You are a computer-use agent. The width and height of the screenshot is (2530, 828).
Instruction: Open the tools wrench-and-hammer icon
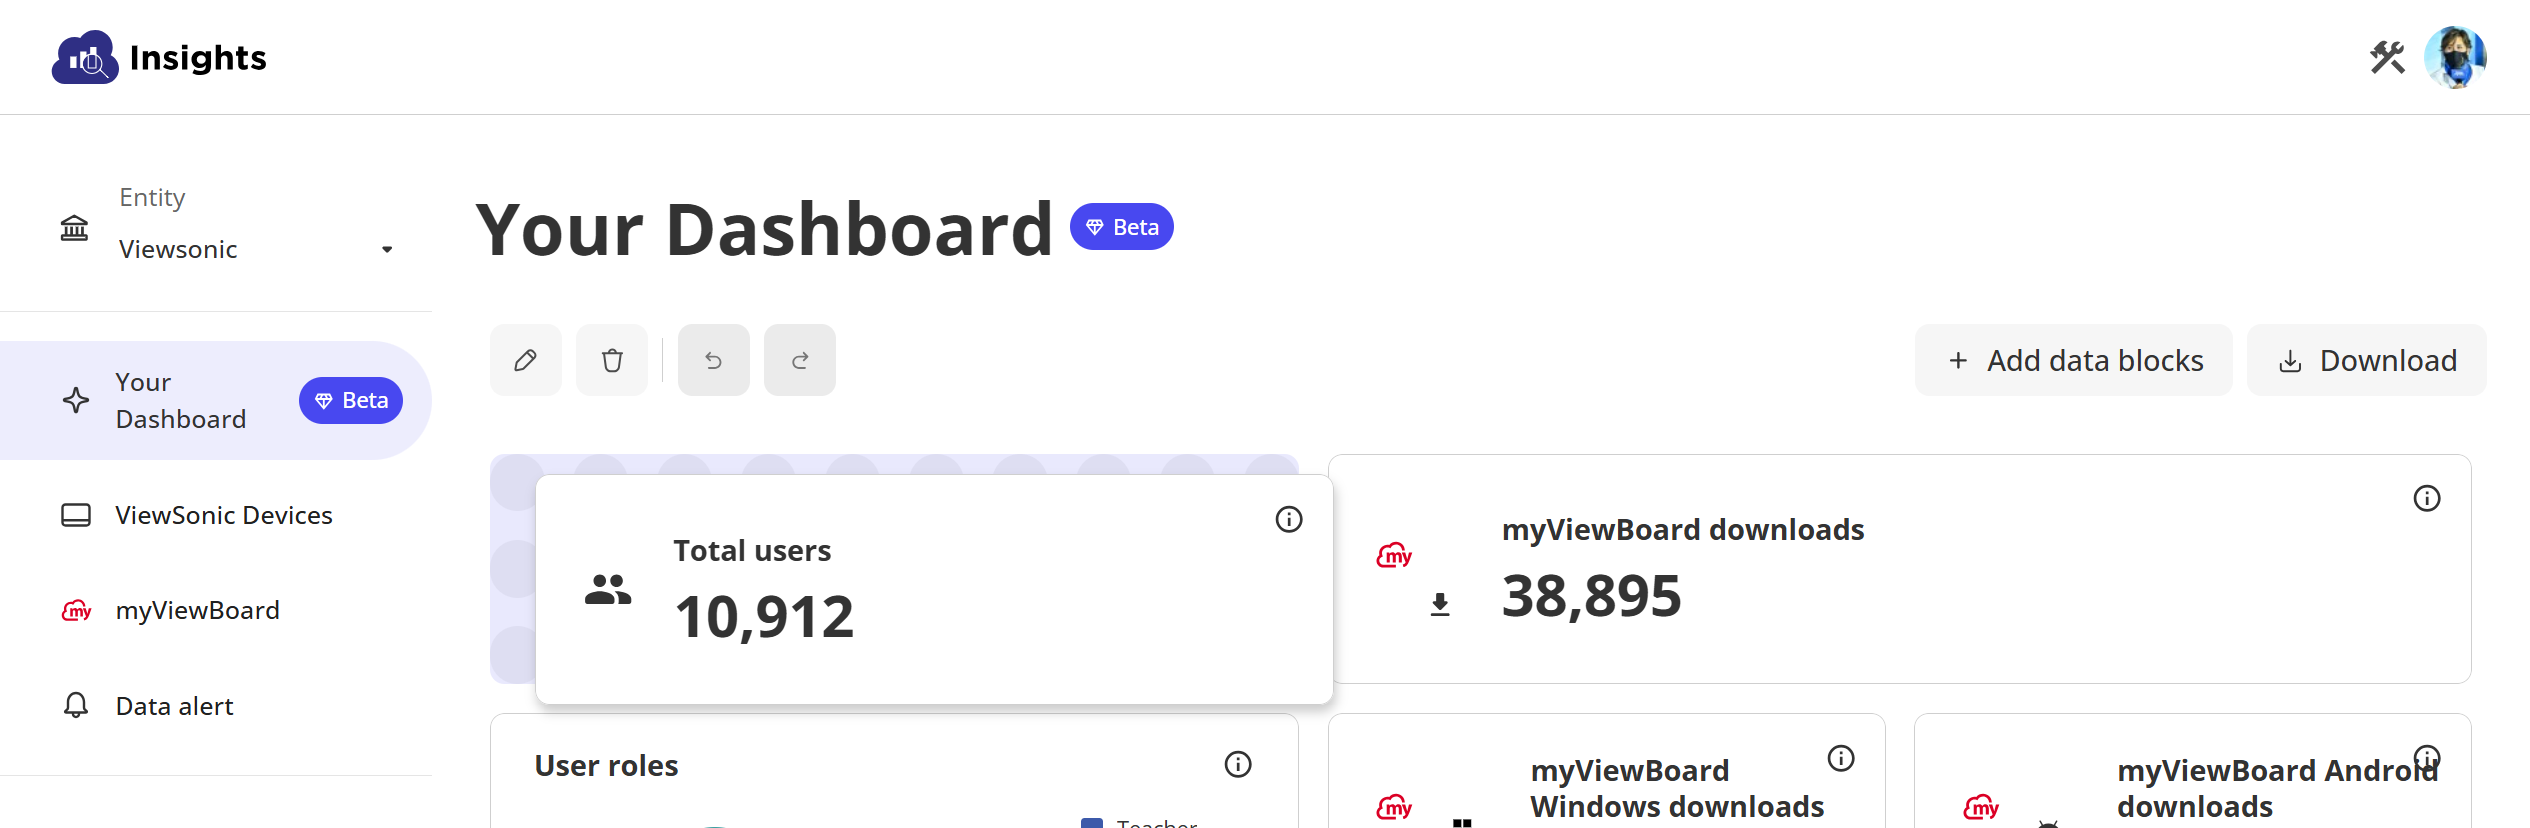coord(2387,57)
